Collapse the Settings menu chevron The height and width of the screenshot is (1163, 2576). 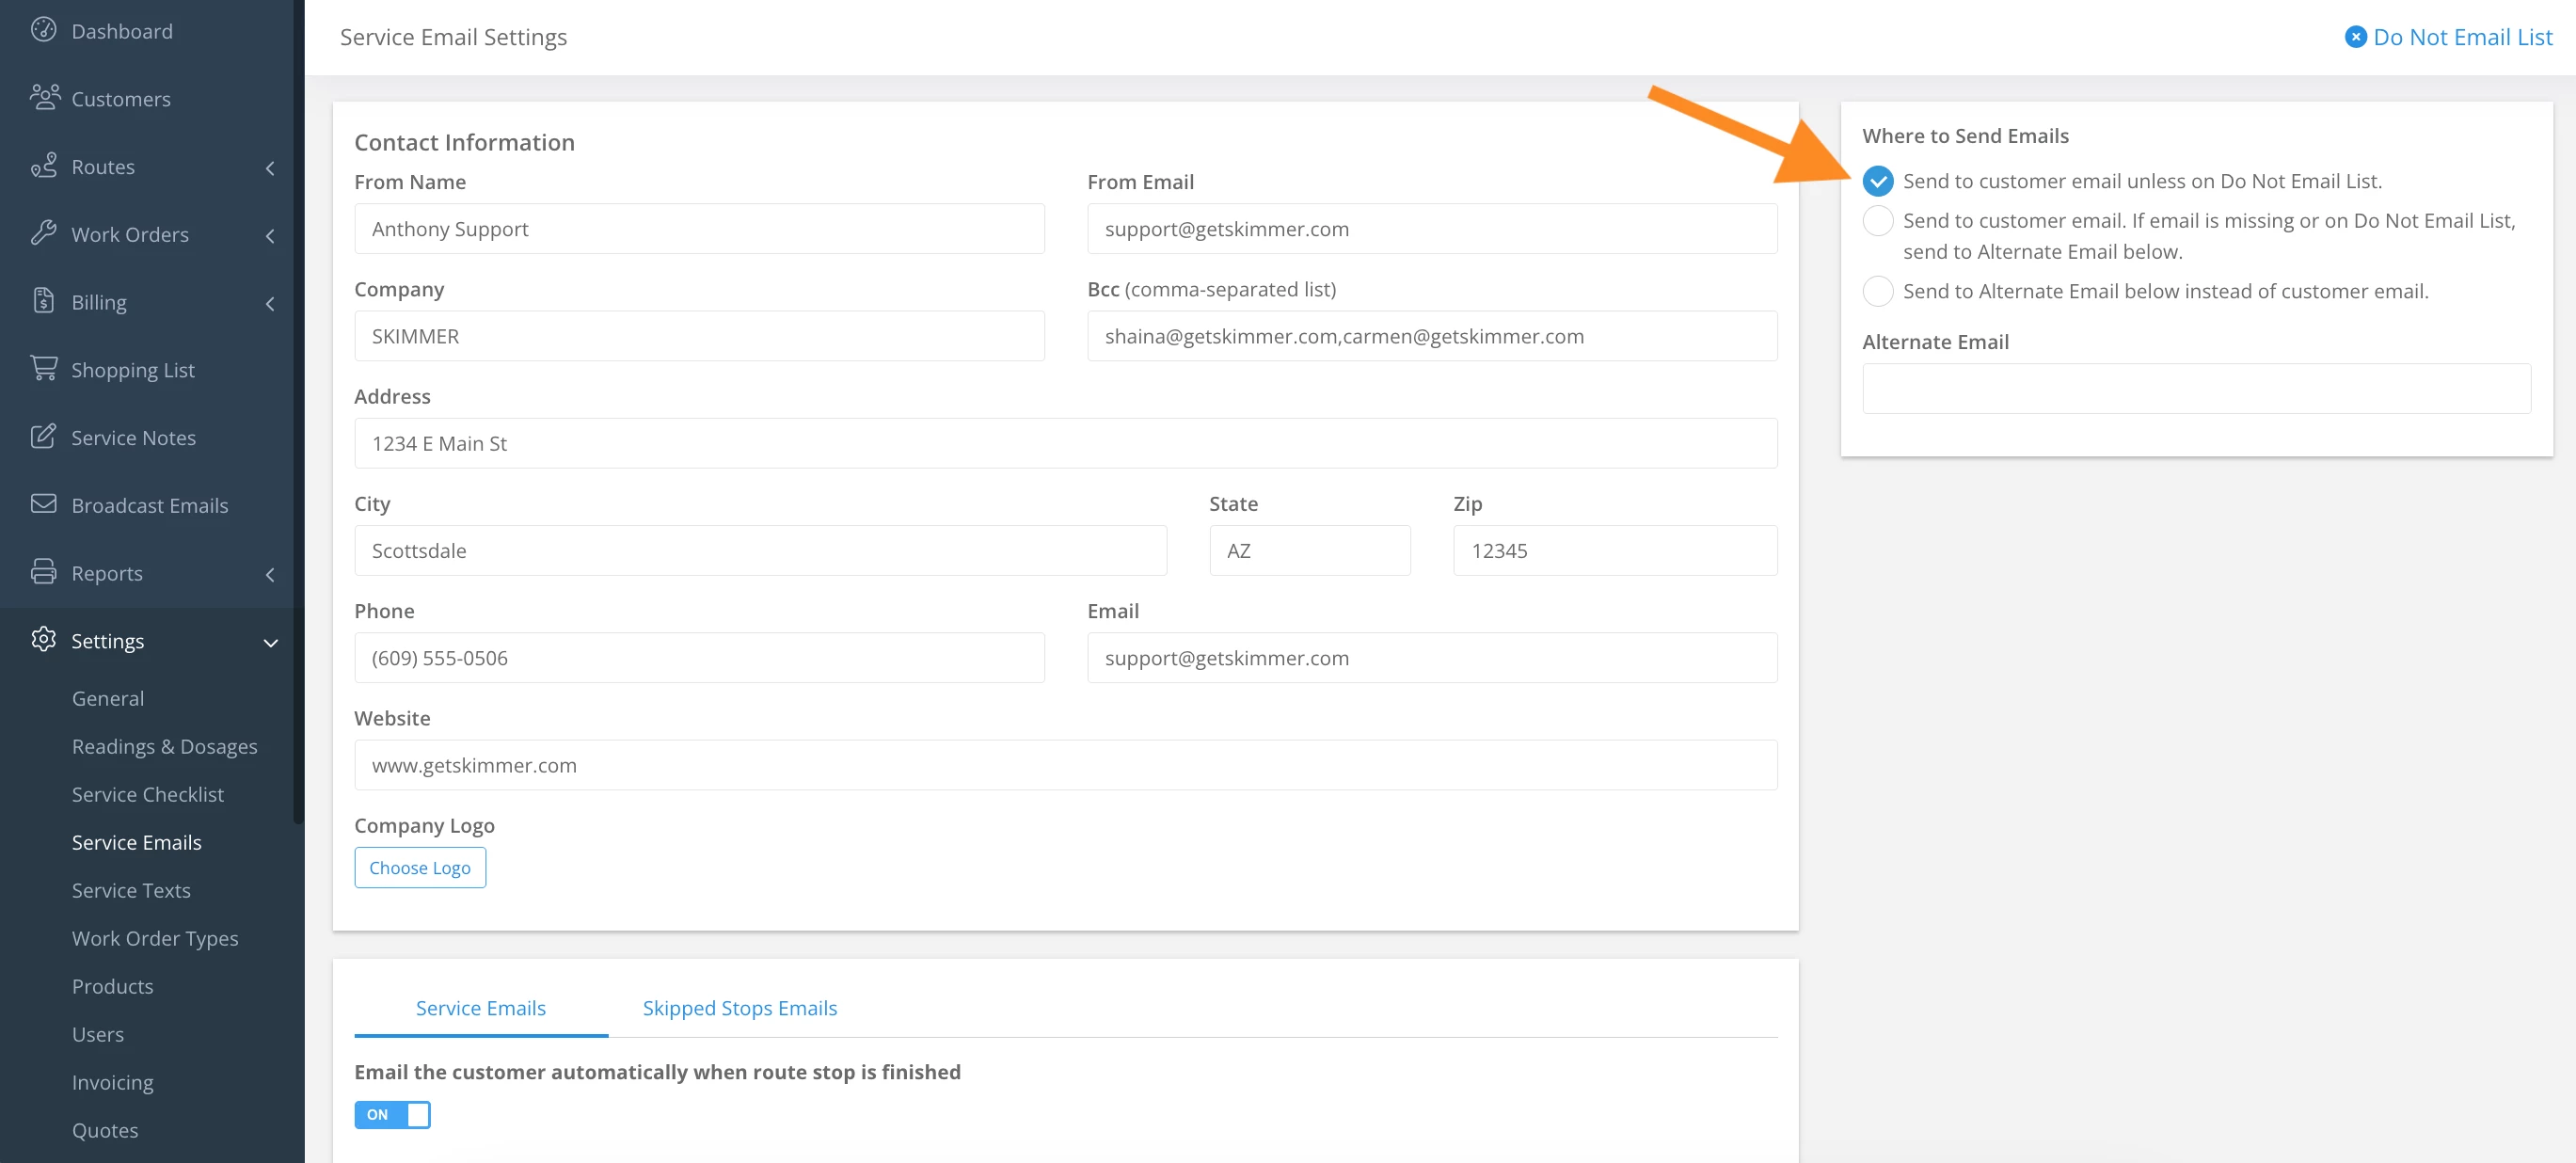click(269, 642)
